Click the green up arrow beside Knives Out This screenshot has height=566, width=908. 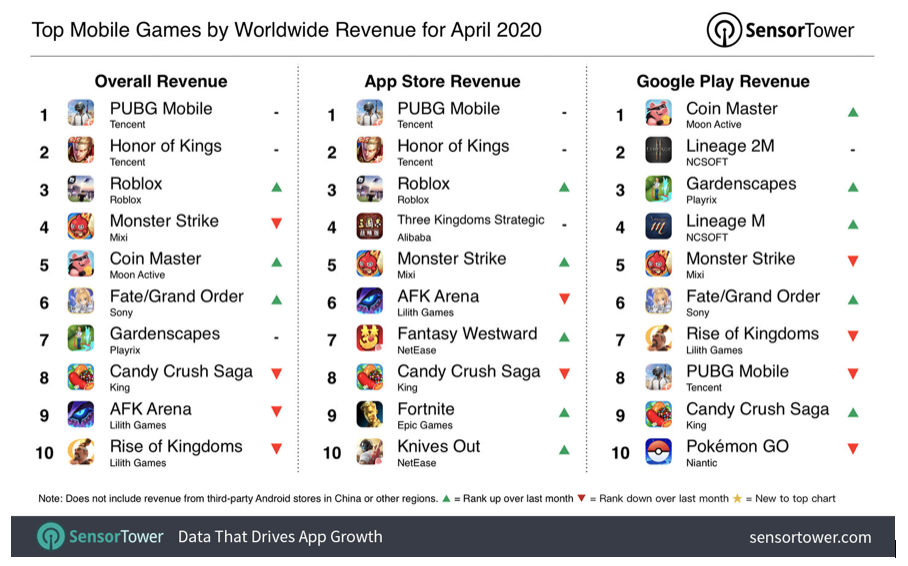(x=564, y=451)
